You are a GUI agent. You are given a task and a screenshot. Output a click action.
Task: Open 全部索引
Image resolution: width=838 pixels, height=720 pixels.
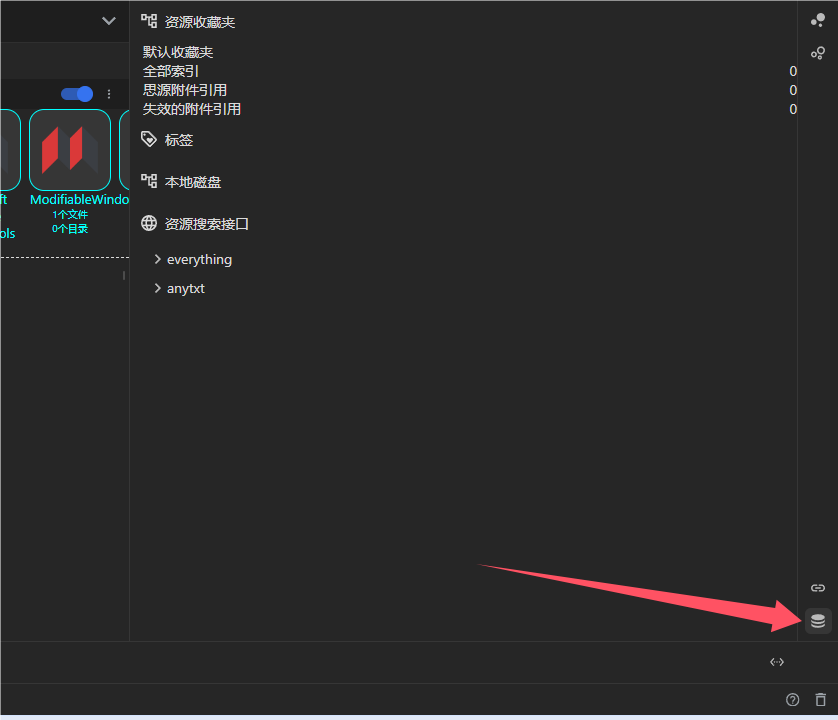pyautogui.click(x=170, y=71)
